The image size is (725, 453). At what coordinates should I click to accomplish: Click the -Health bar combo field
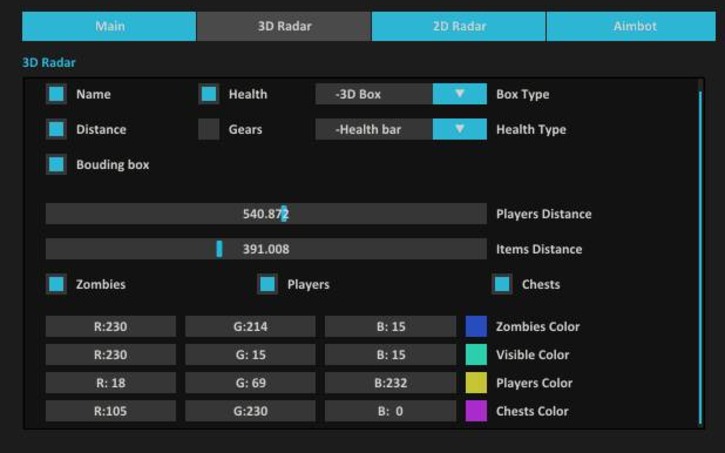click(374, 129)
